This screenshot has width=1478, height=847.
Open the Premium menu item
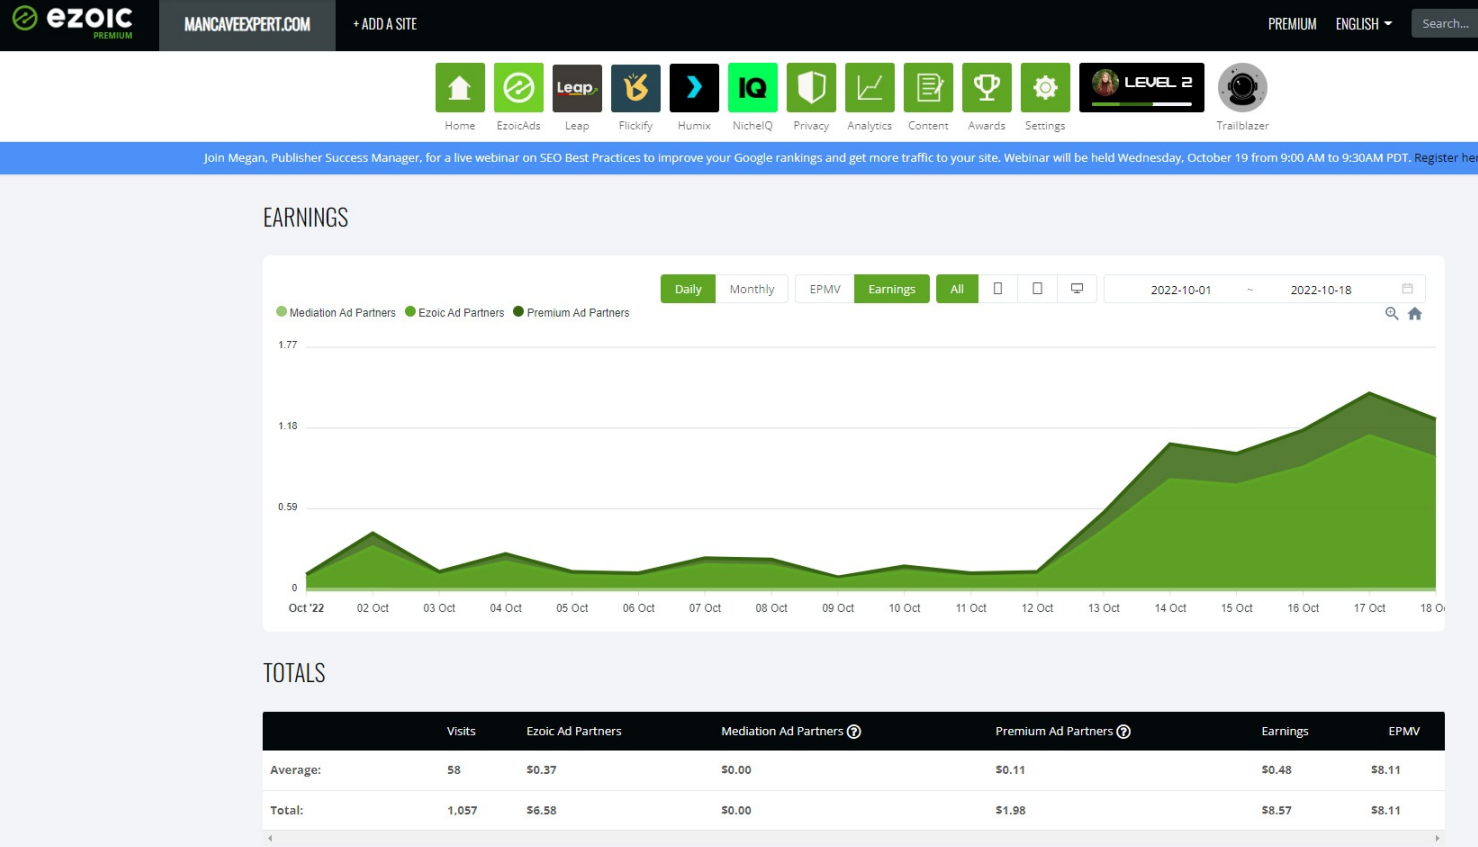point(1292,24)
